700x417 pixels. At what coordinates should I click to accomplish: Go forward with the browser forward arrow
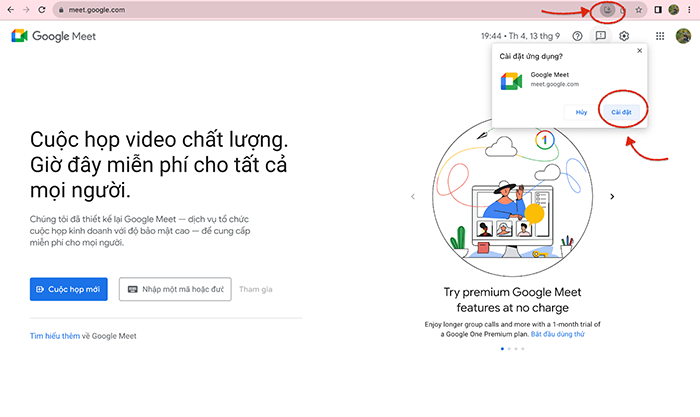pos(26,9)
